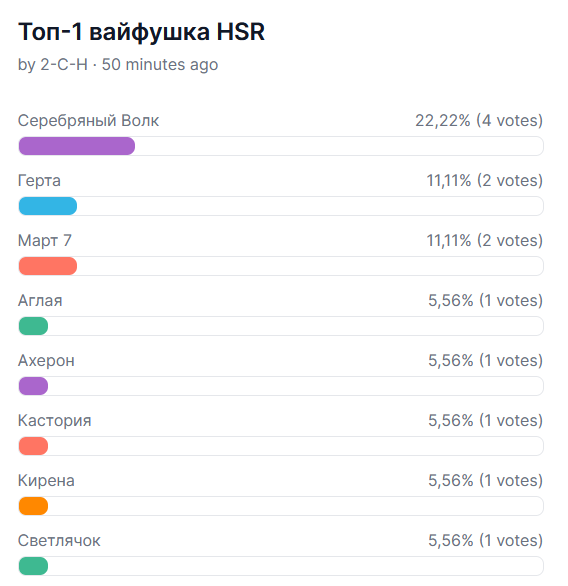Select the poll title Топ-1 вайфушка HSR
This screenshot has height=586, width=568.
click(x=141, y=31)
